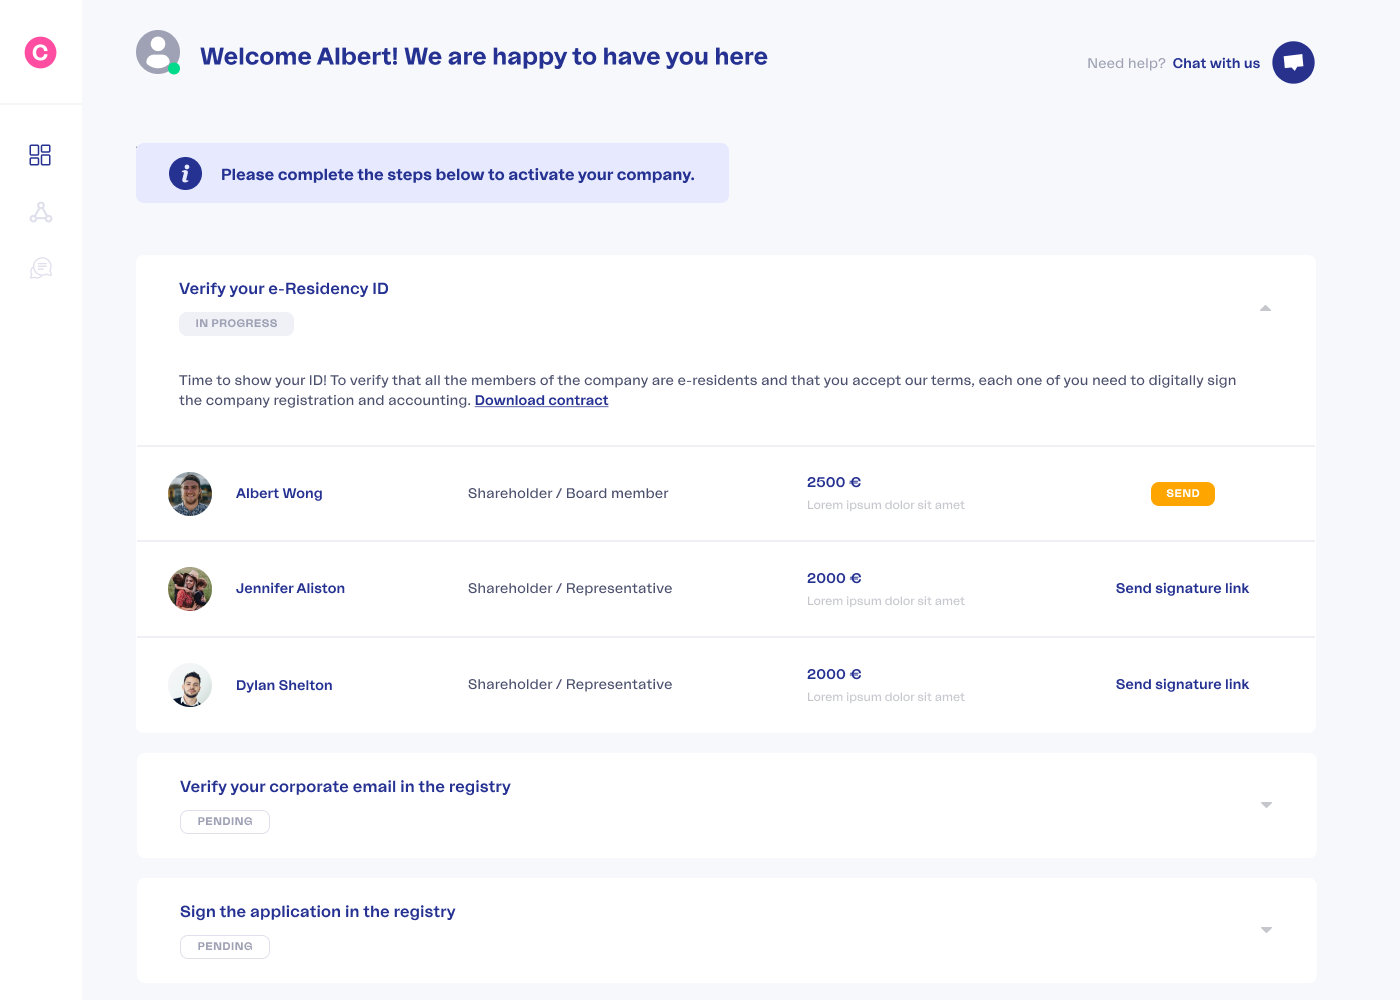1400x1000 pixels.
Task: Click the Verify your corporate email heading
Action: (x=345, y=787)
